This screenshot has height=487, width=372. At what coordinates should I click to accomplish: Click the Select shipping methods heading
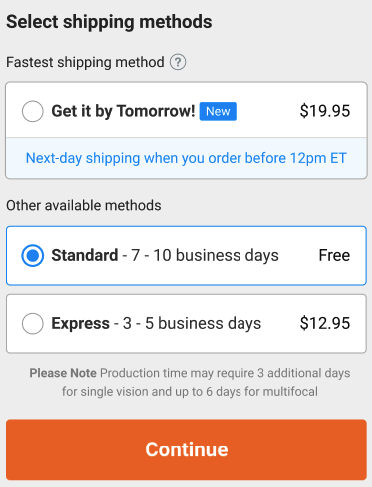click(x=109, y=22)
